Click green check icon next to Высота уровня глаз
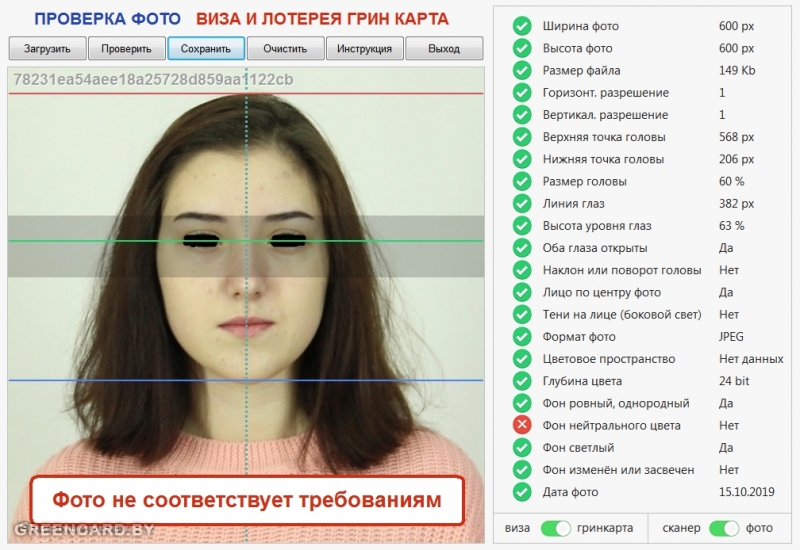The width and height of the screenshot is (800, 550). coord(522,226)
